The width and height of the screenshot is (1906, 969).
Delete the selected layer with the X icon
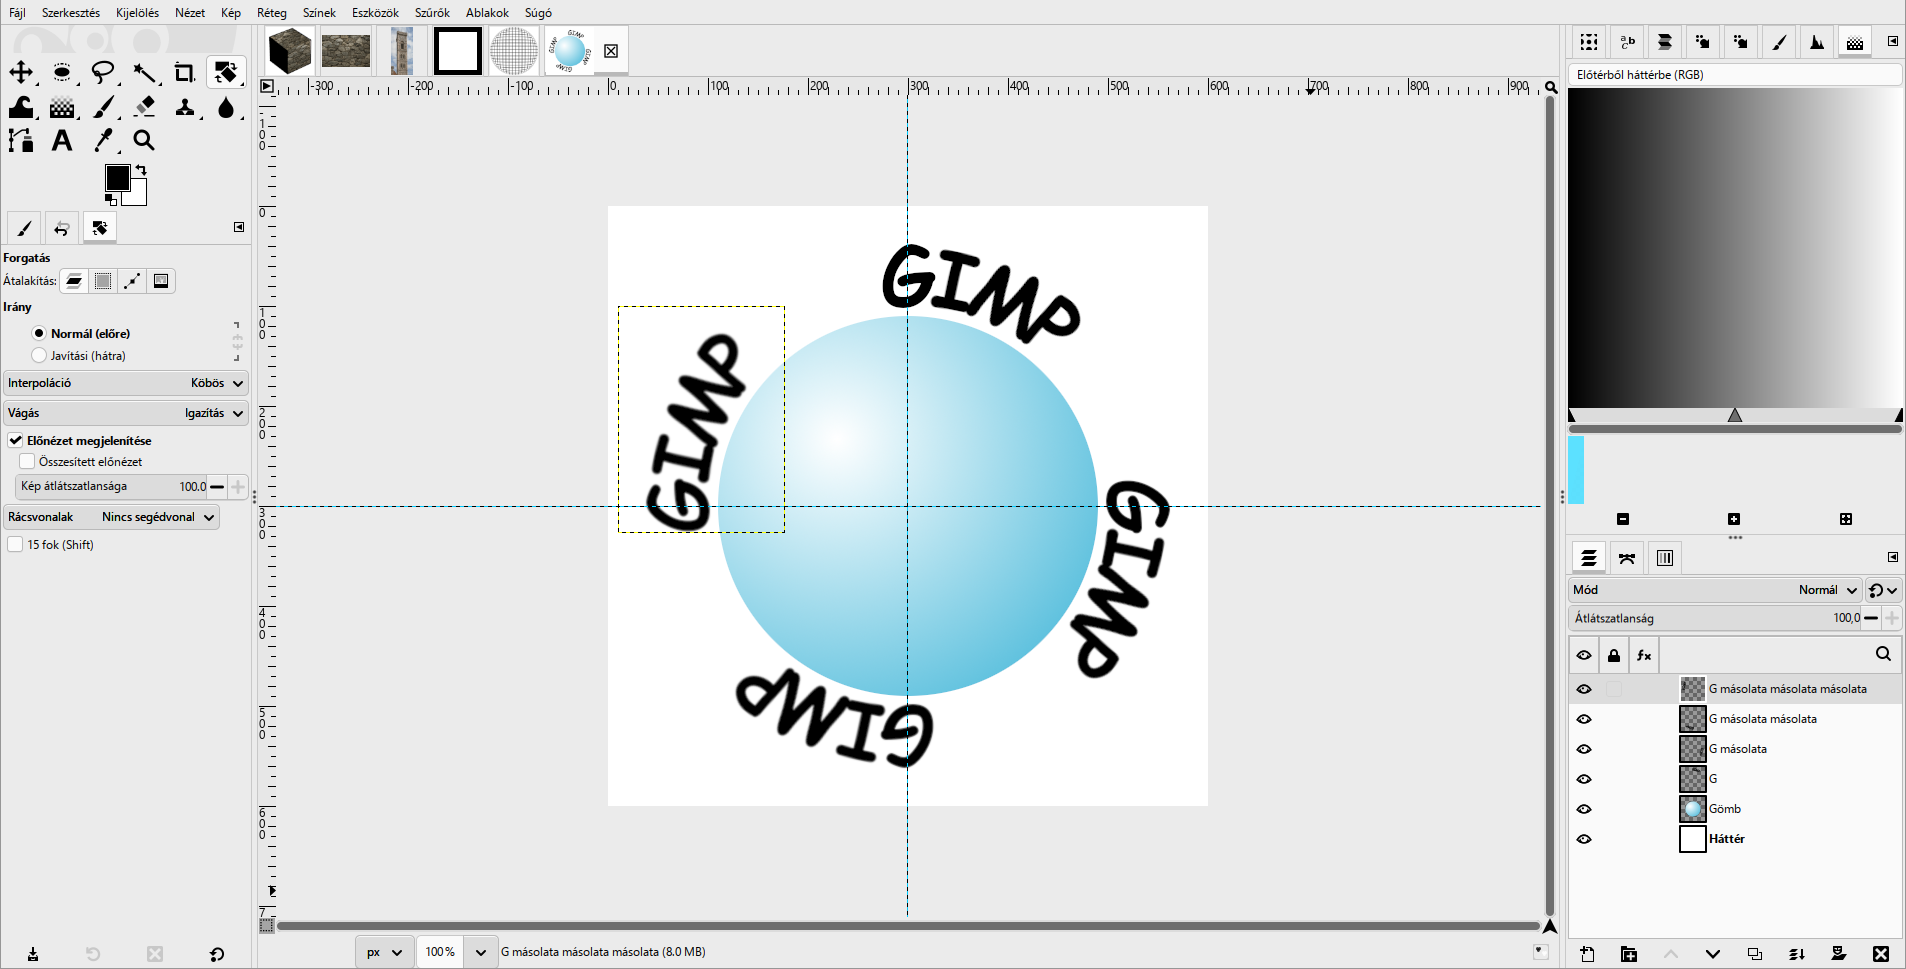[1881, 954]
